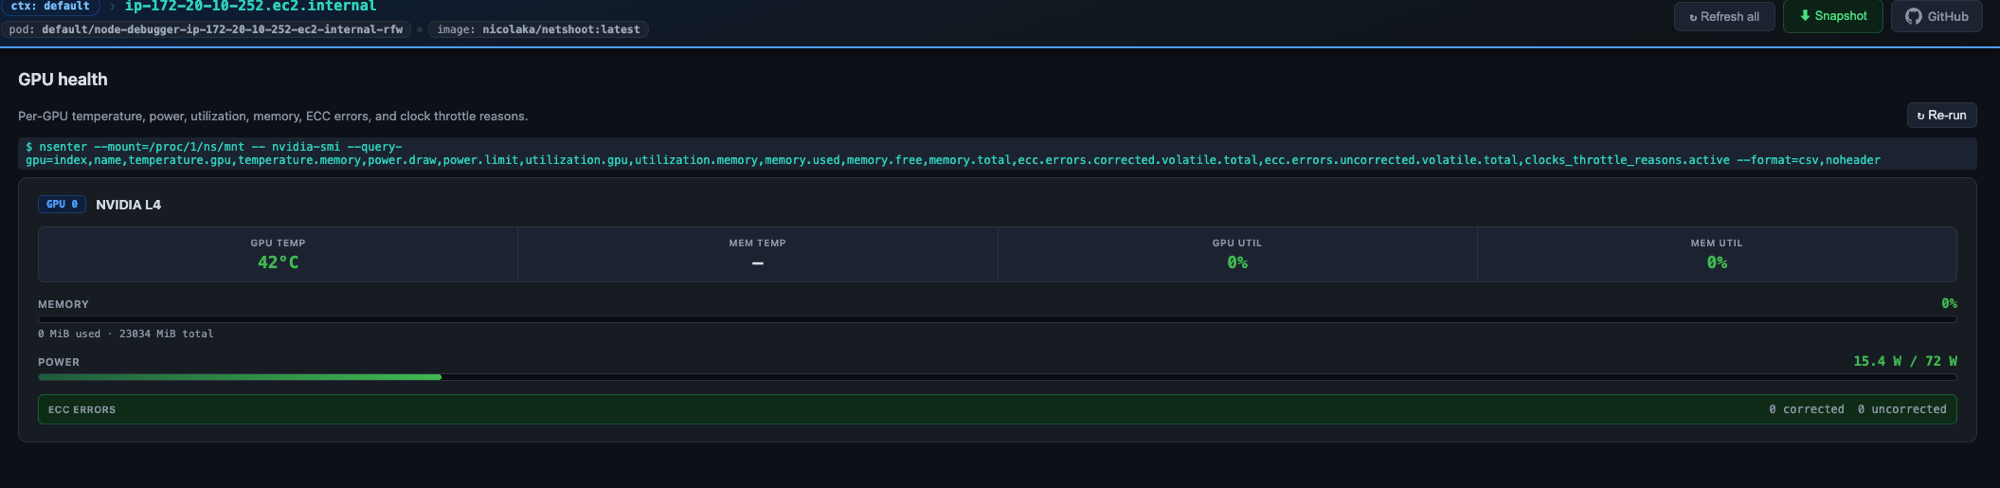Re-run the GPU health check
Image resolution: width=2000 pixels, height=488 pixels.
coord(1941,115)
